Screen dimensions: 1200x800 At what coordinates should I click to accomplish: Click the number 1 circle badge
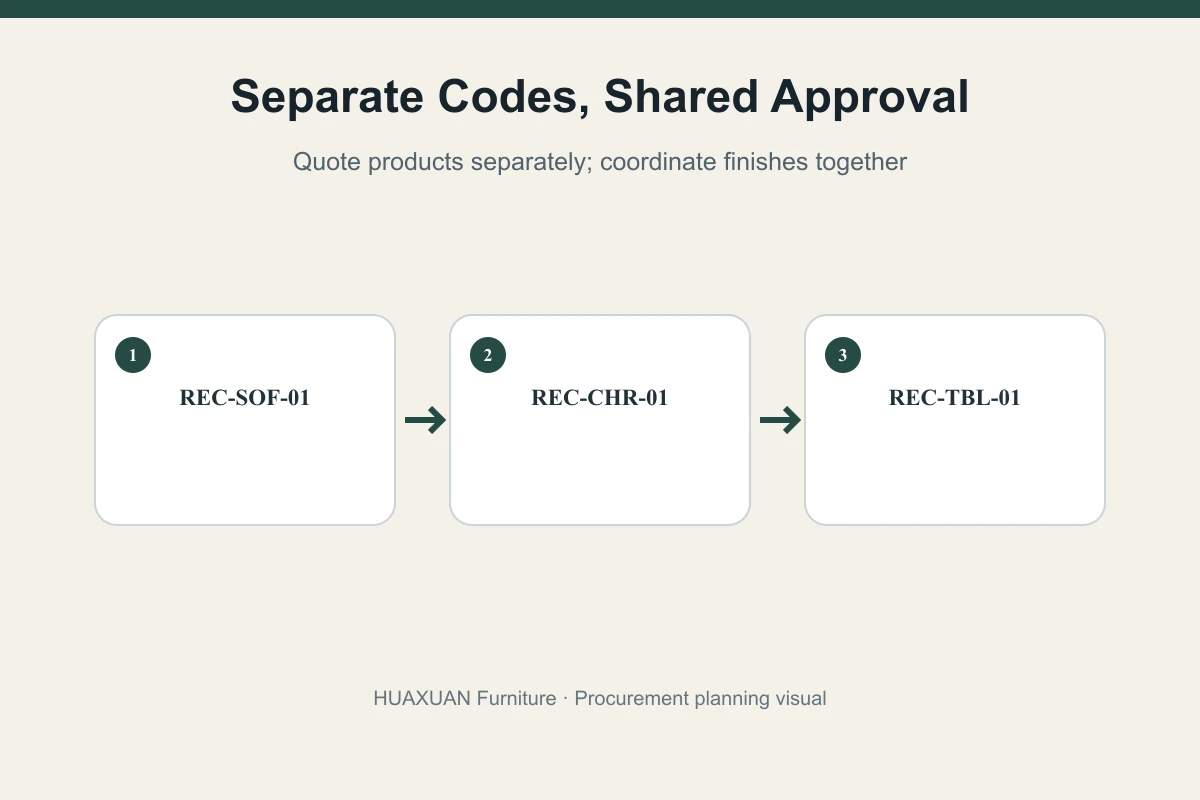coord(133,355)
